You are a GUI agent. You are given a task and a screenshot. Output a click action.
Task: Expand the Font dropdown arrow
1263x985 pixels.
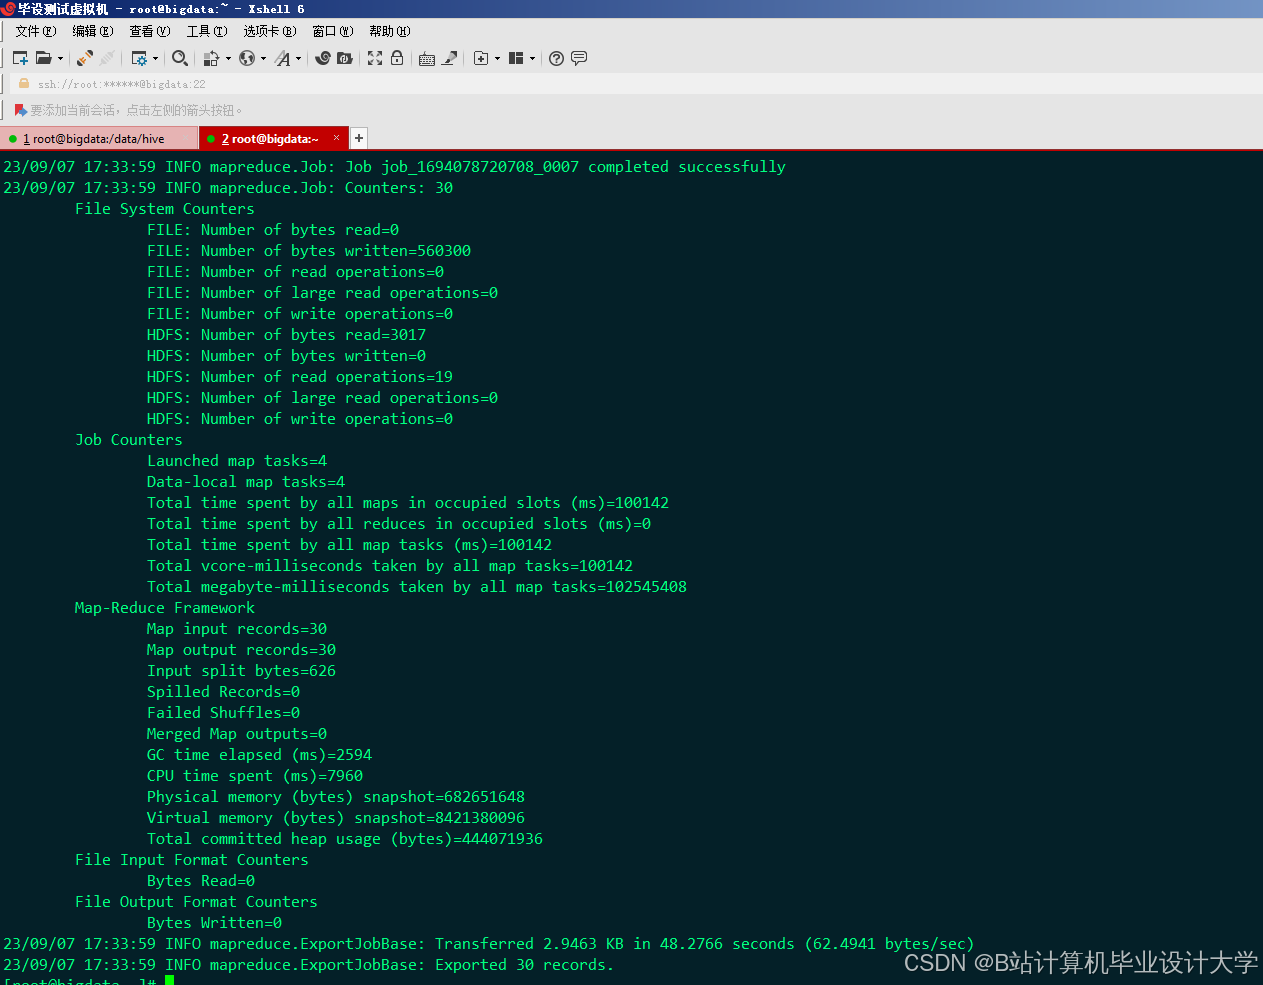(x=298, y=58)
